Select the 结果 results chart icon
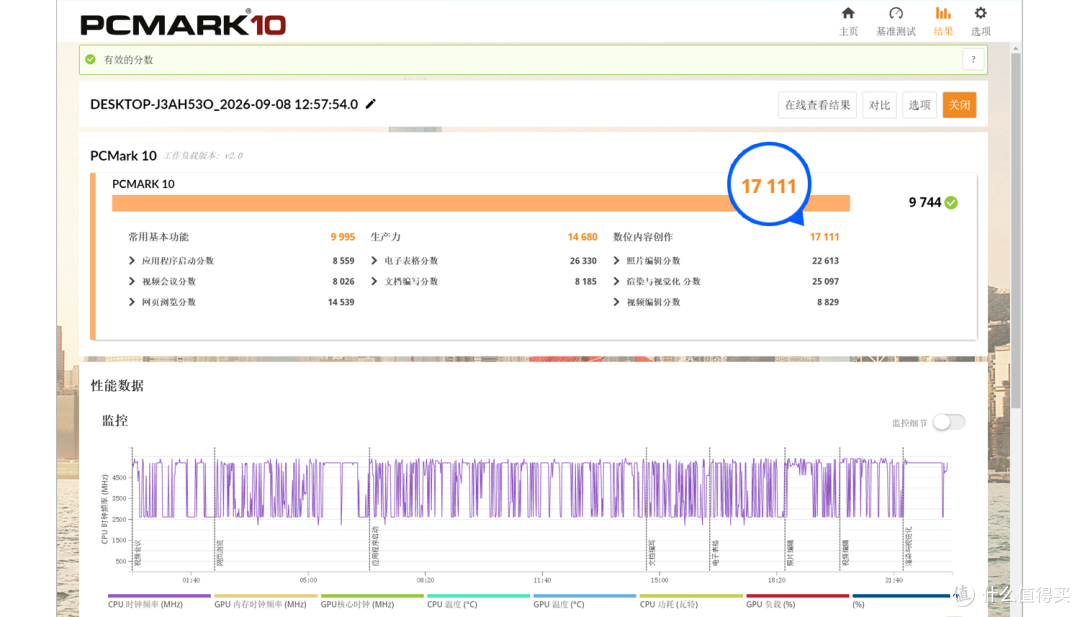Image resolution: width=1080 pixels, height=617 pixels. [x=943, y=13]
